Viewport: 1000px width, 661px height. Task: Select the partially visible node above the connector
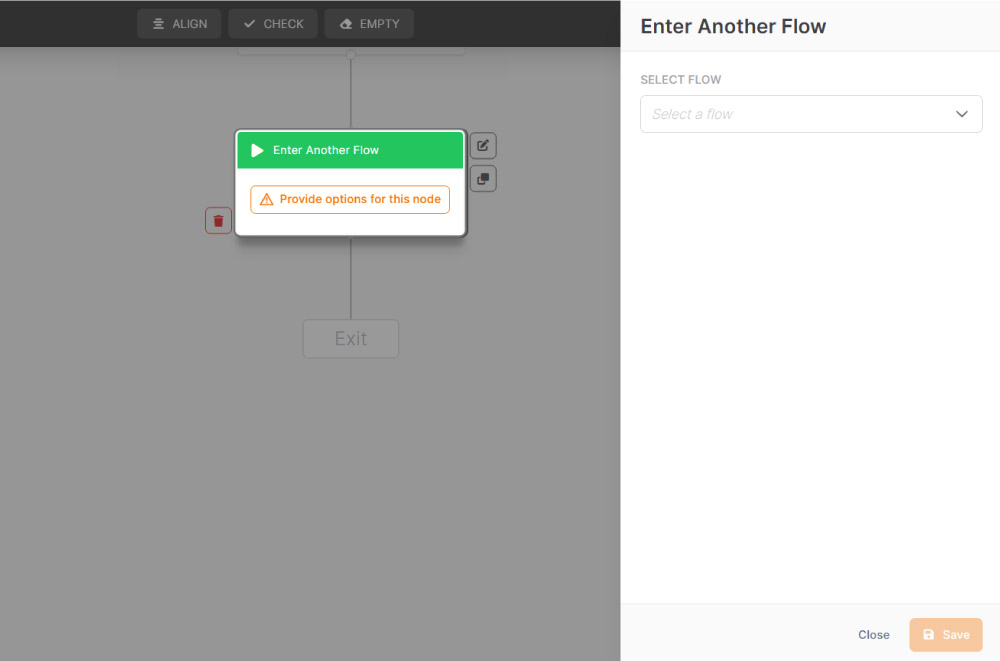tap(351, 48)
